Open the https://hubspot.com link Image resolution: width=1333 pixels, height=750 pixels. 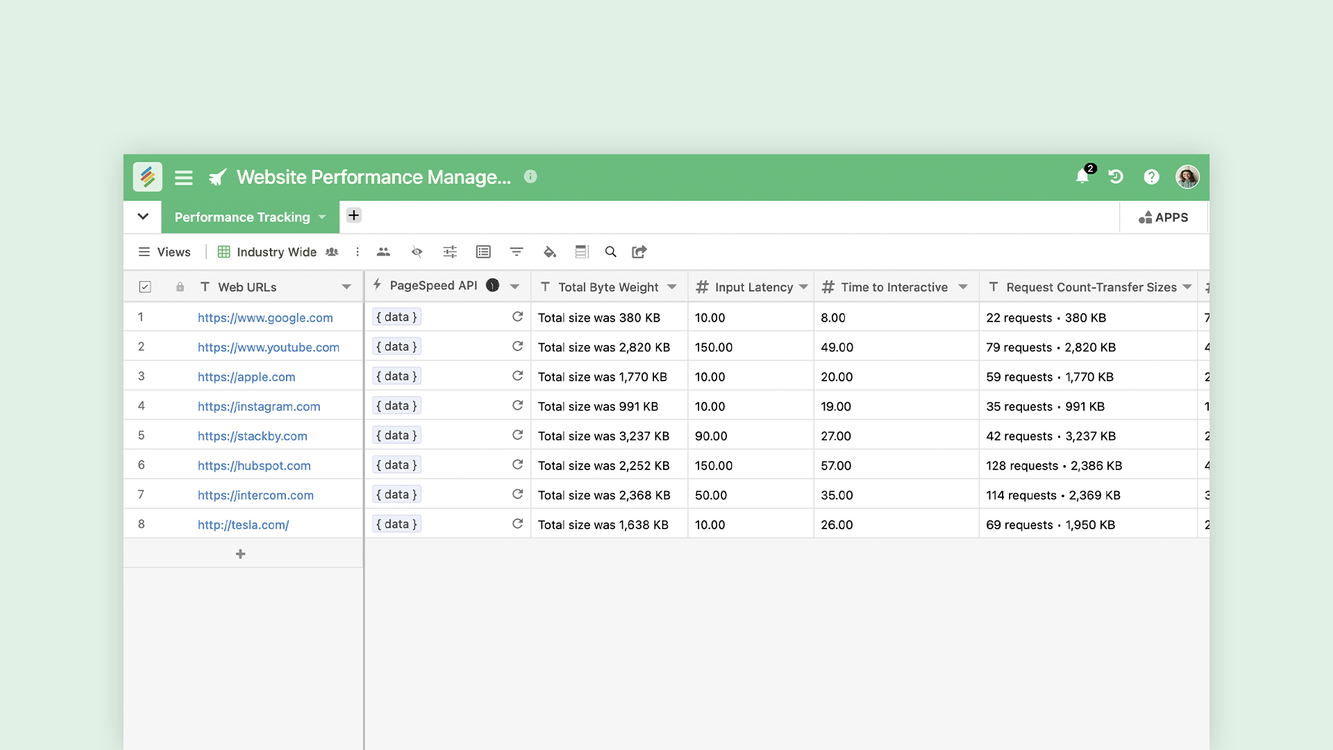(x=254, y=465)
